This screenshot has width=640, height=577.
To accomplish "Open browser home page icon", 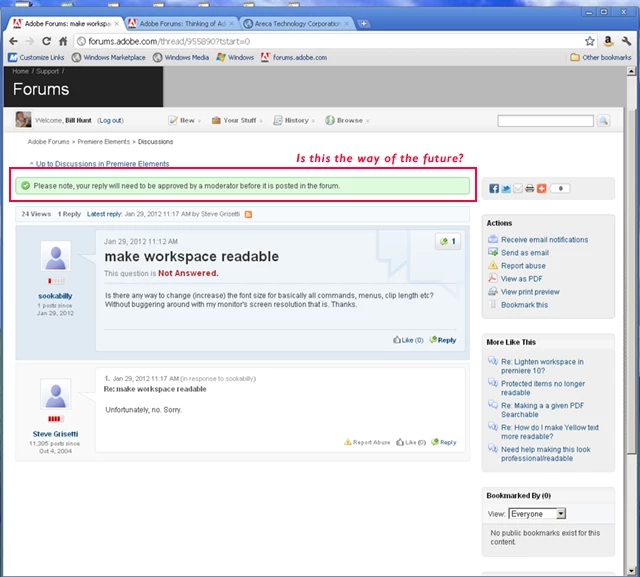I will point(63,41).
